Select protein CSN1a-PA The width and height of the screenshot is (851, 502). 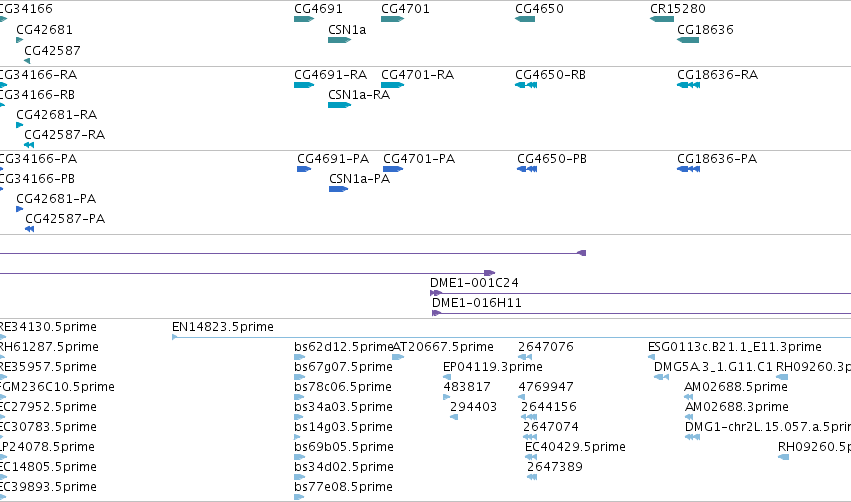pyautogui.click(x=359, y=179)
